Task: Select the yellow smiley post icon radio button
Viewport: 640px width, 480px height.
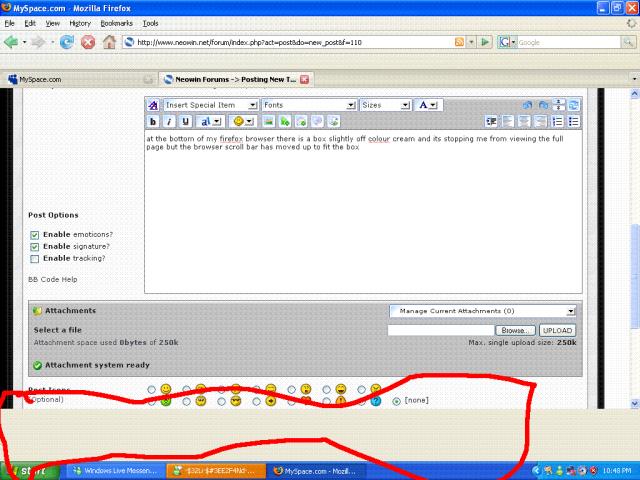Action: (151, 389)
